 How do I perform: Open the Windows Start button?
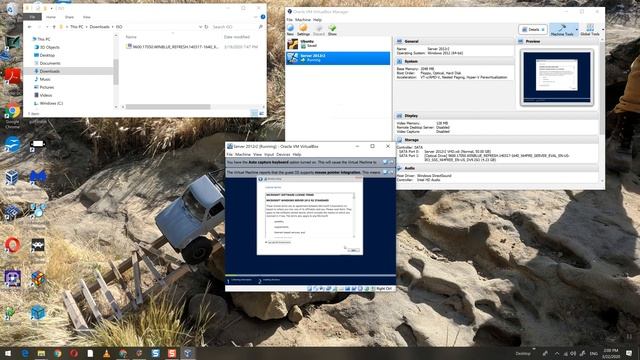[8, 353]
